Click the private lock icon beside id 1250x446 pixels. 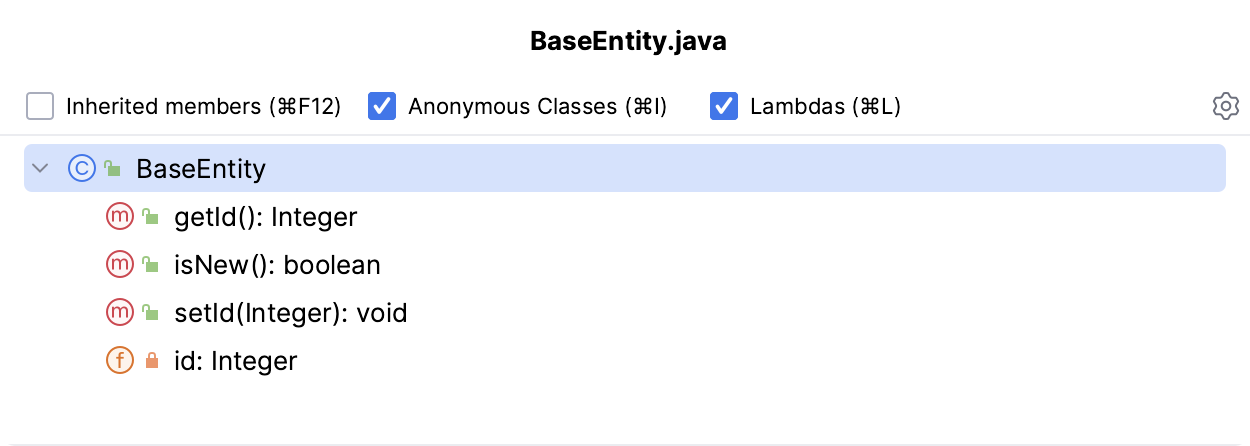(151, 361)
